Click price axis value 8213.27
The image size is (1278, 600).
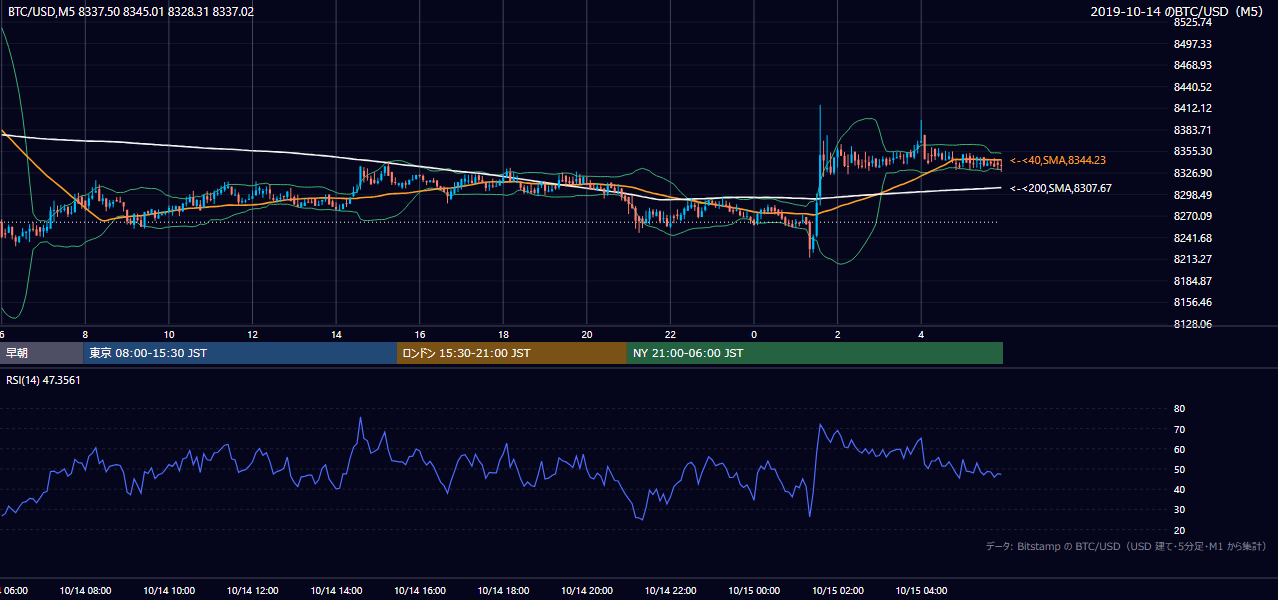[1193, 259]
